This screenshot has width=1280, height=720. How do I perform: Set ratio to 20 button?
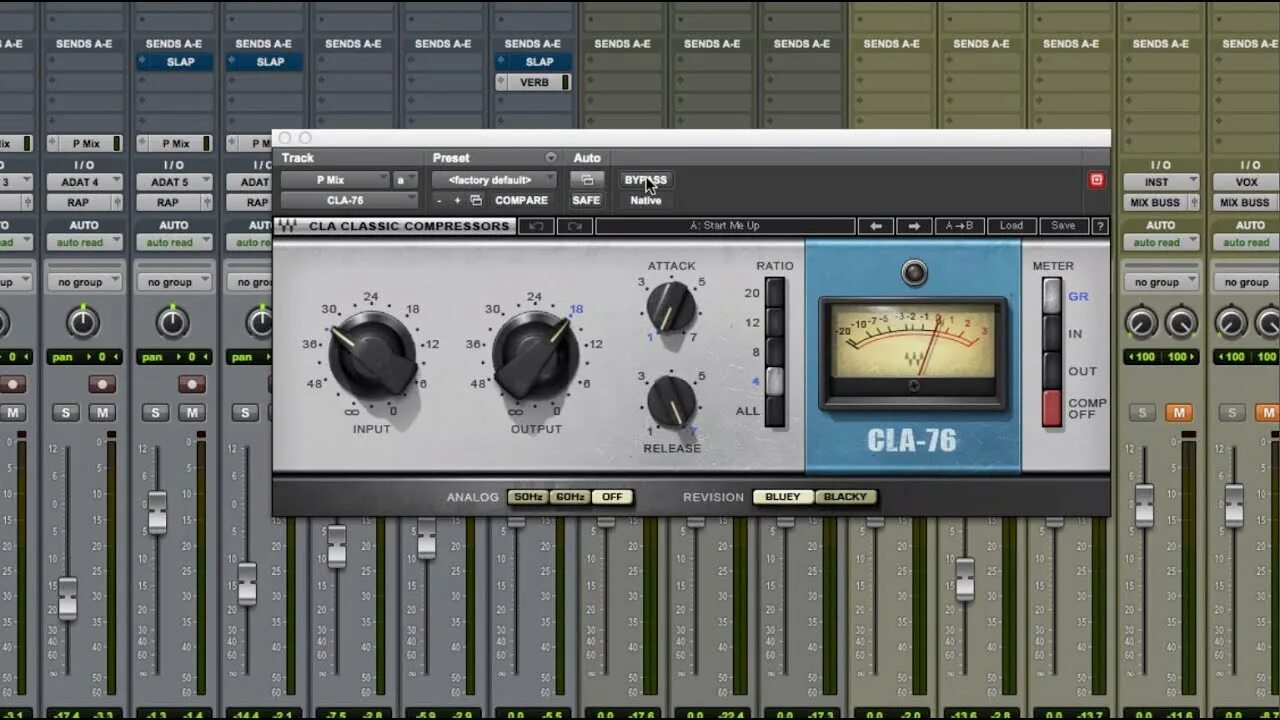coord(774,293)
